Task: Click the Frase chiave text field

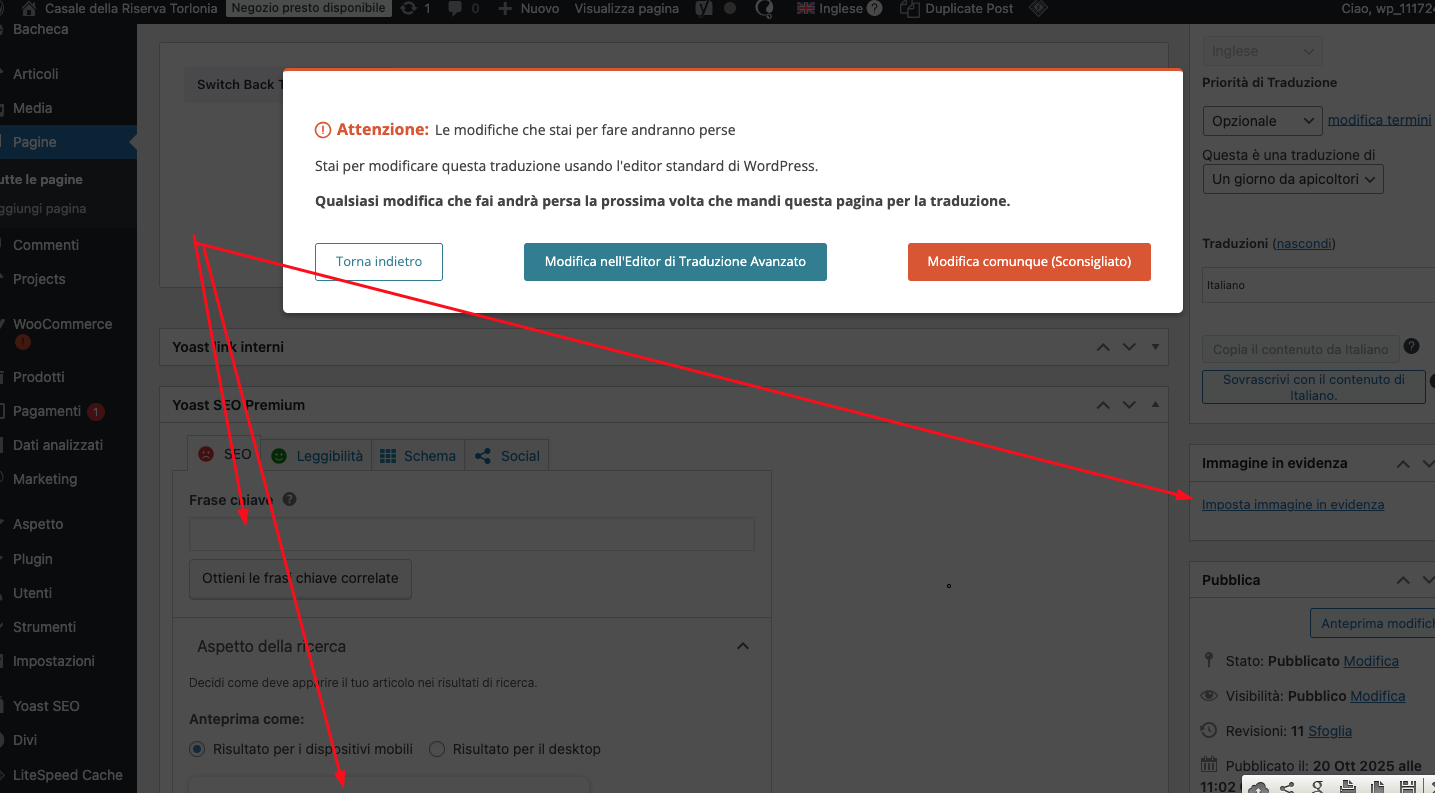Action: pyautogui.click(x=471, y=534)
